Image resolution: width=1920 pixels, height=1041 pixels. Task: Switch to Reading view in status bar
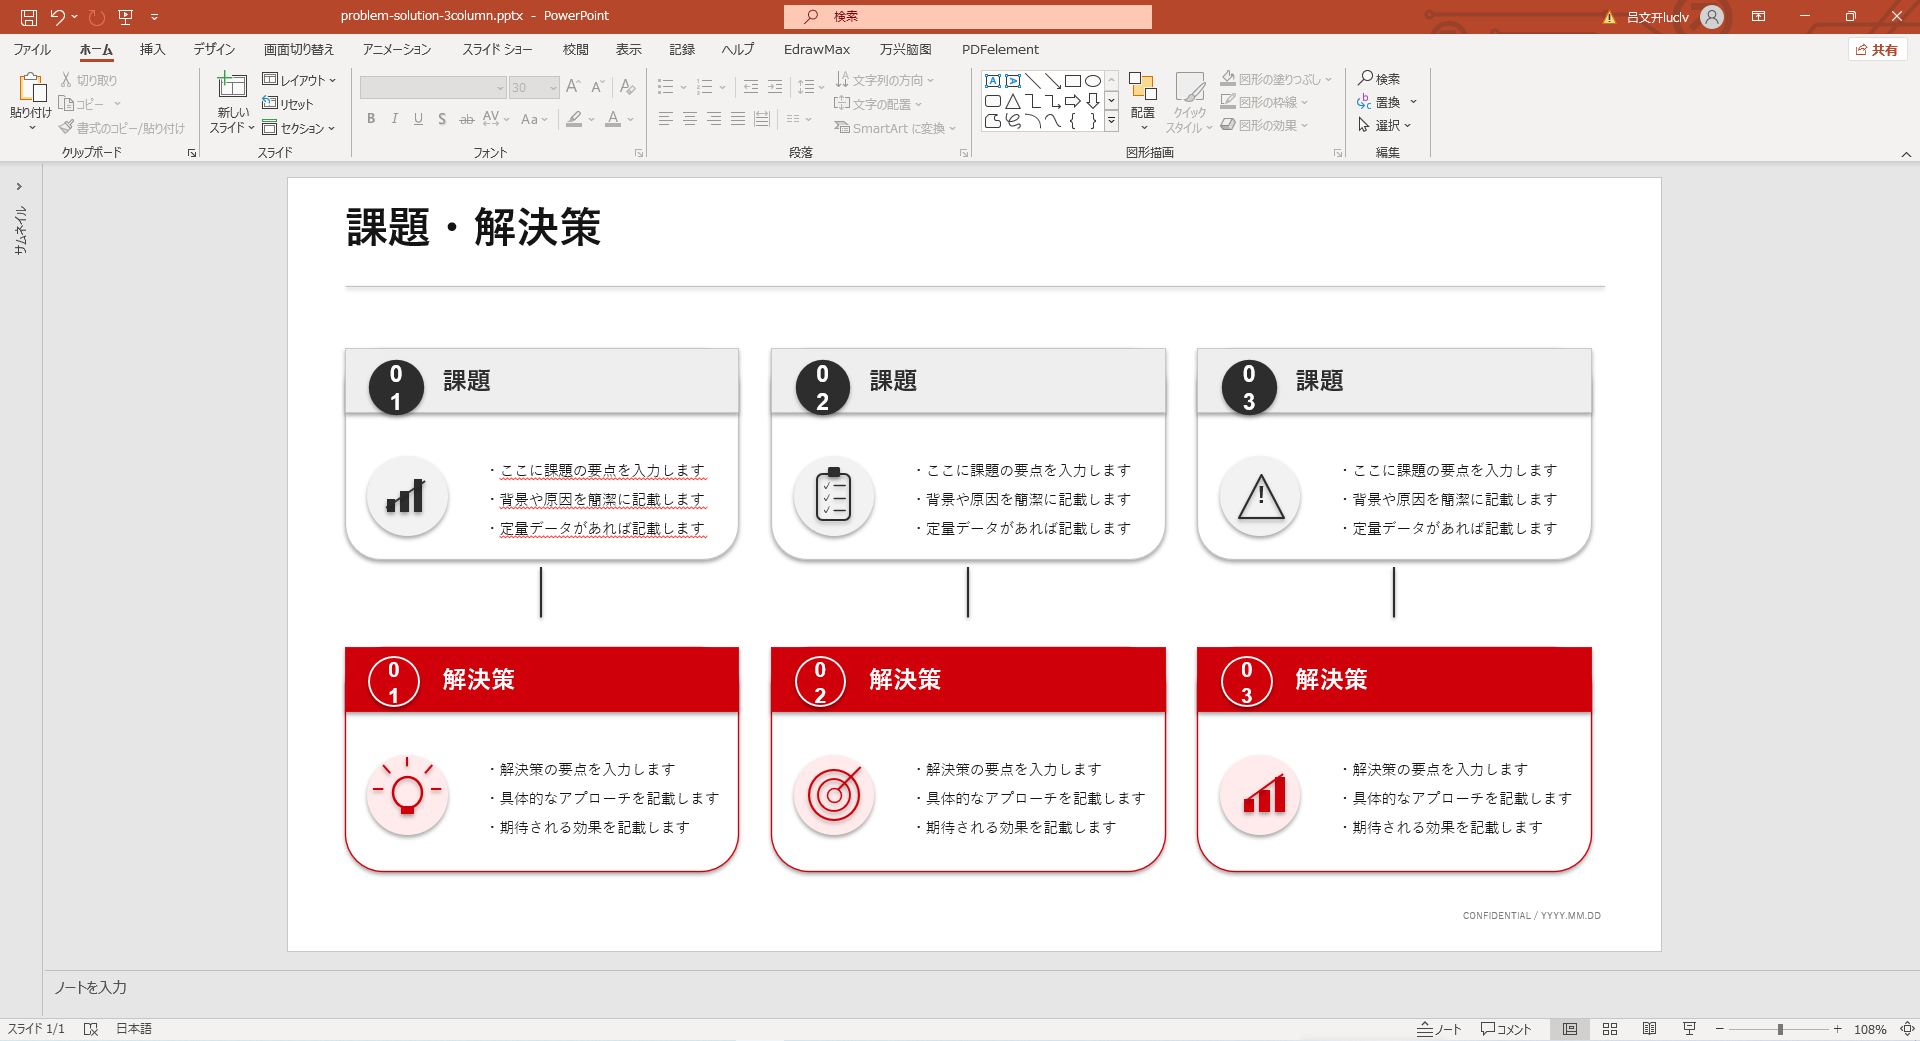(1650, 1029)
